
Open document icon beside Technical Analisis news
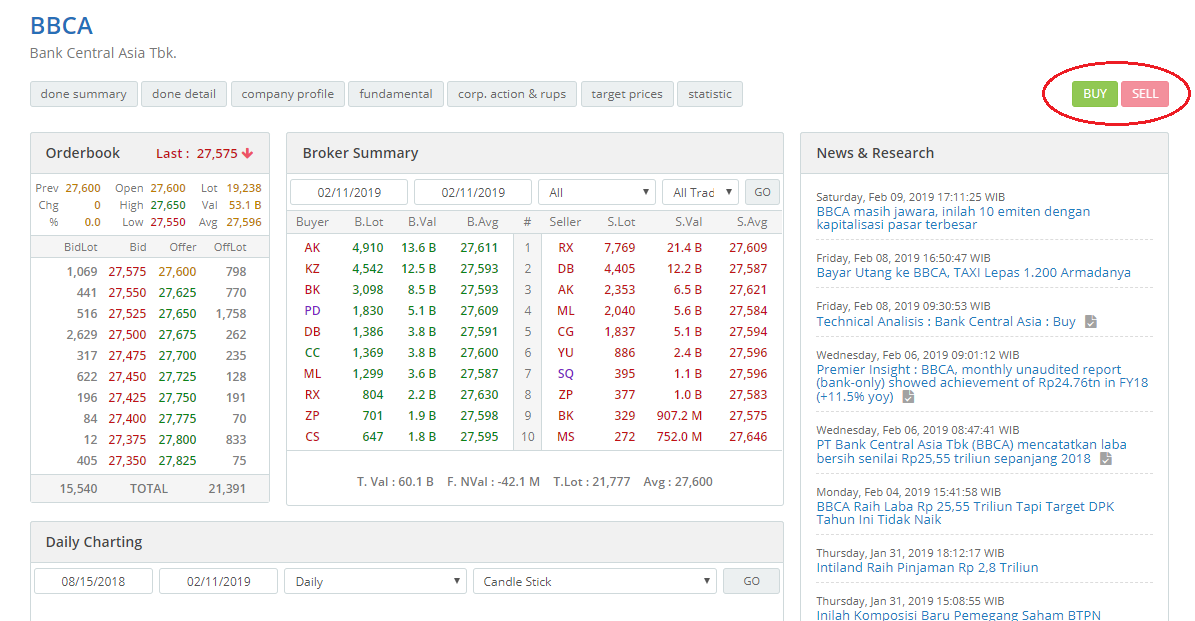[1091, 322]
